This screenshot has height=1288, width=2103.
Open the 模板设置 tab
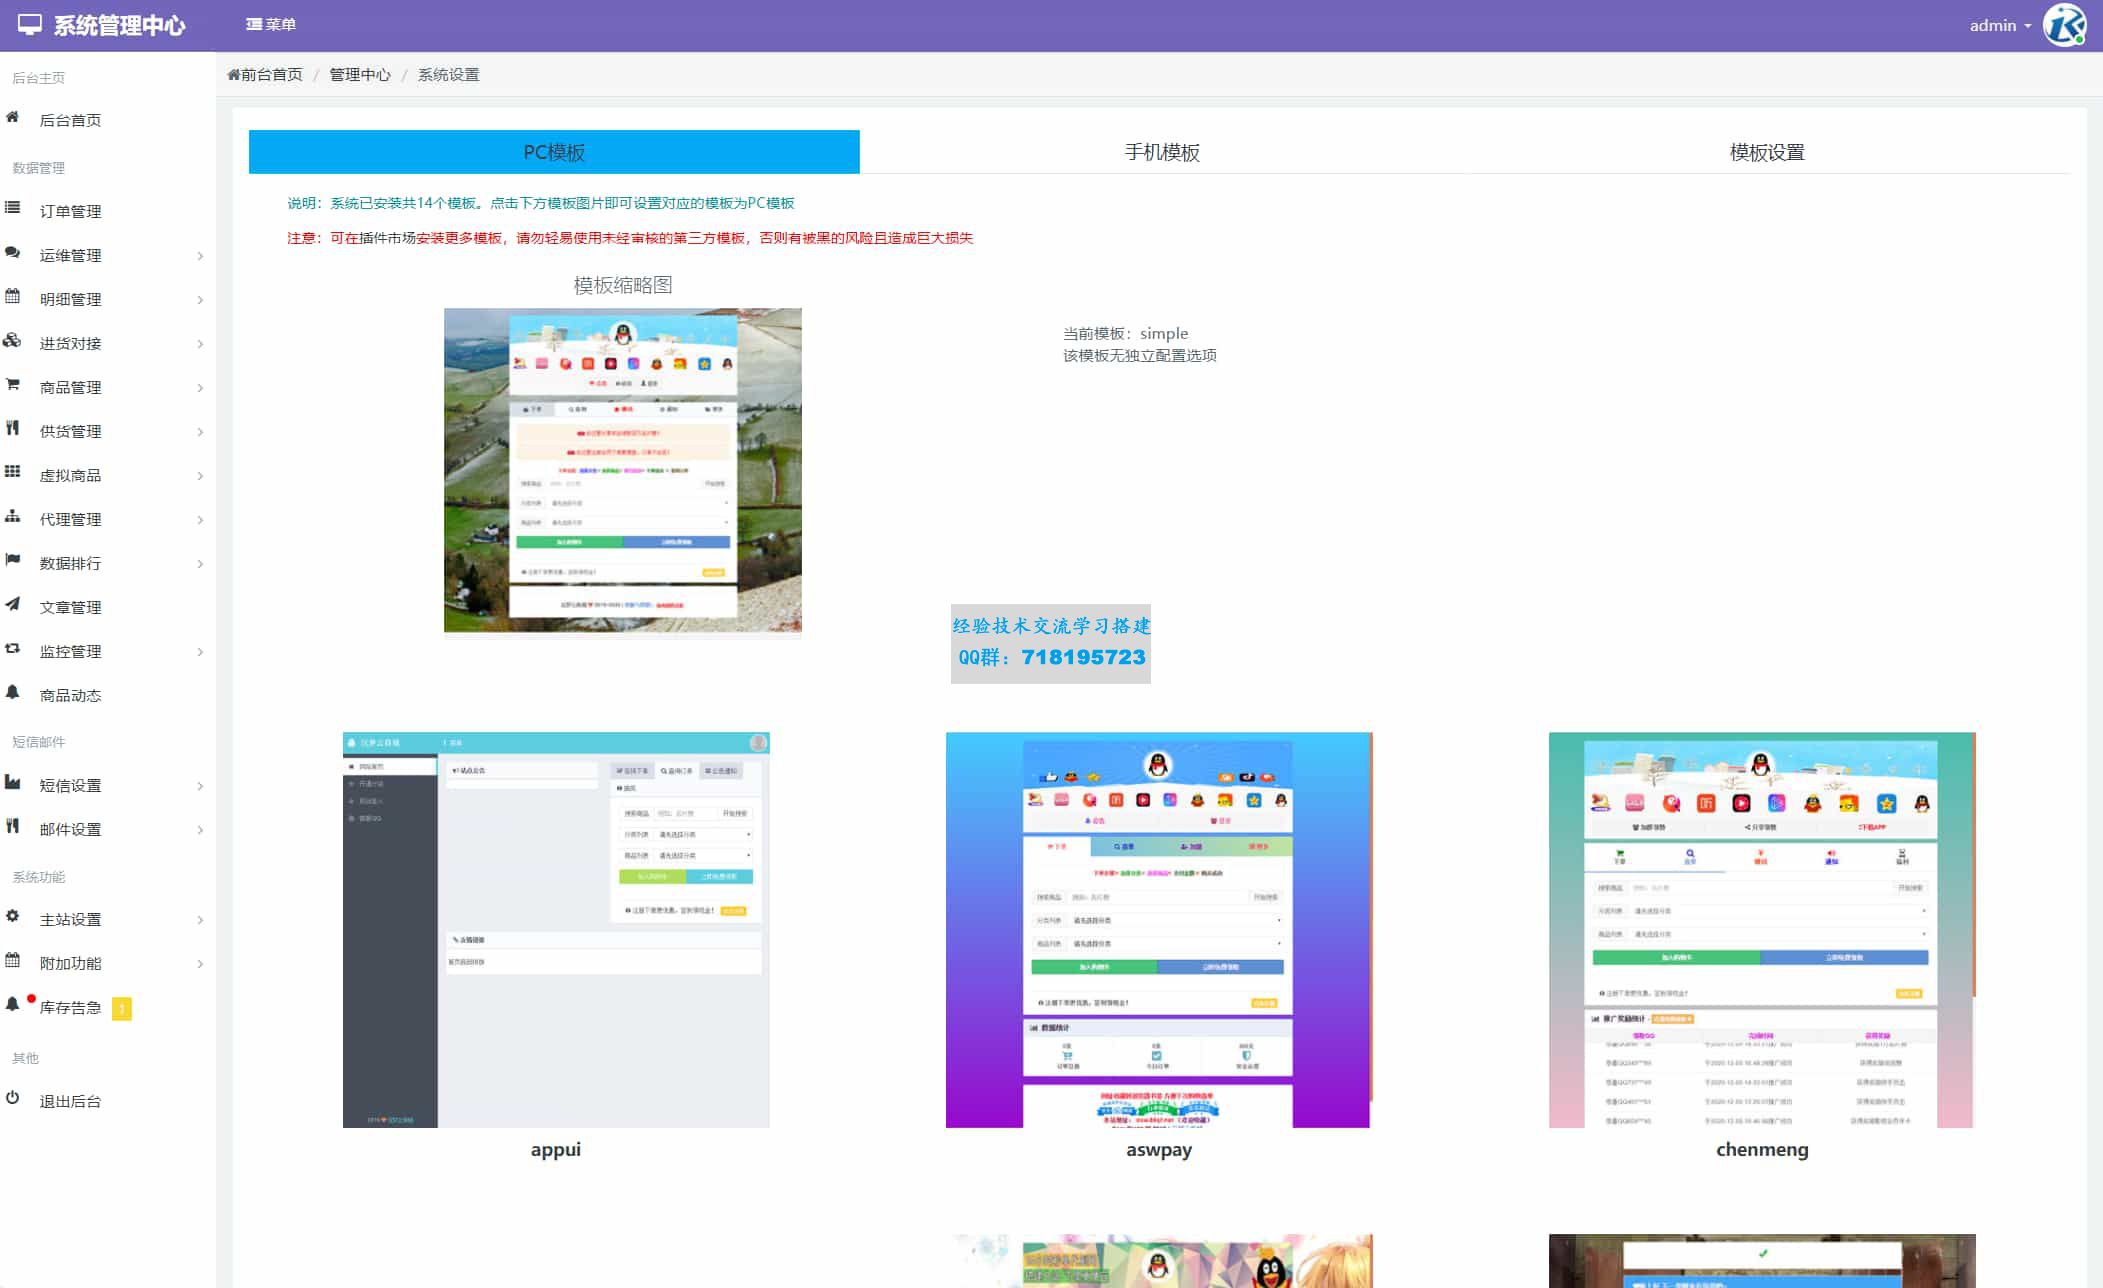(1766, 152)
